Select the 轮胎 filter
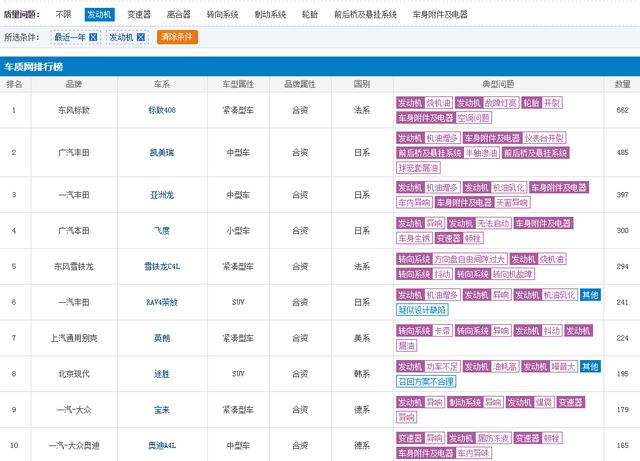The image size is (640, 461). (x=310, y=15)
